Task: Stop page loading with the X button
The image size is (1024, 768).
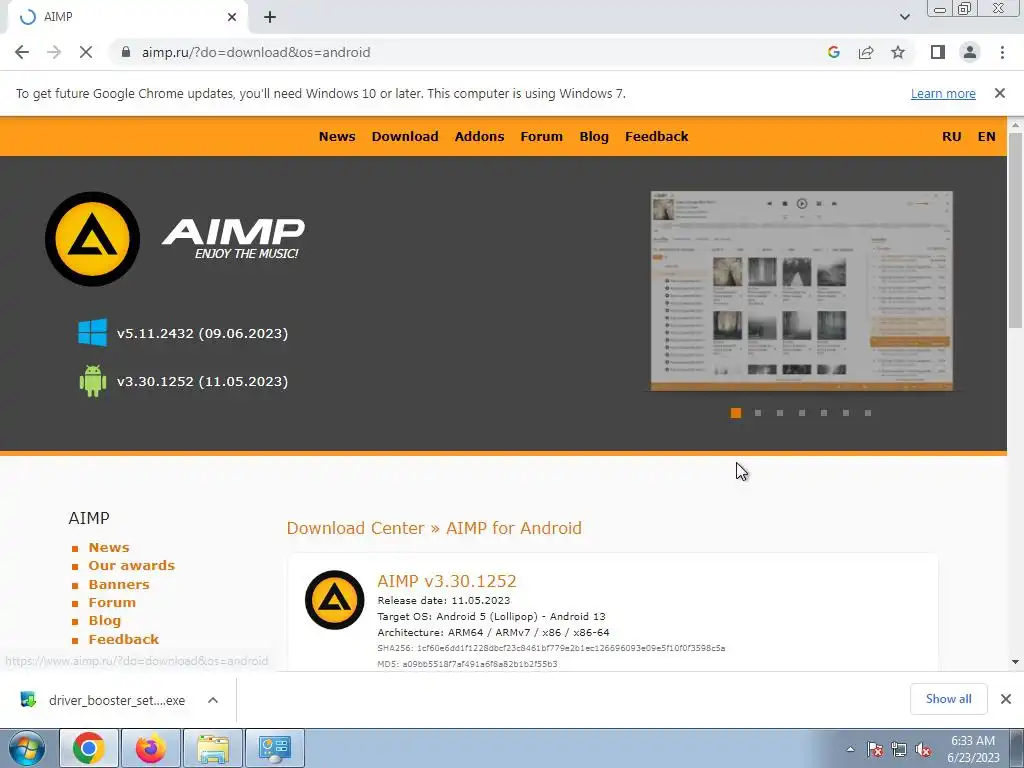Action: (x=86, y=52)
